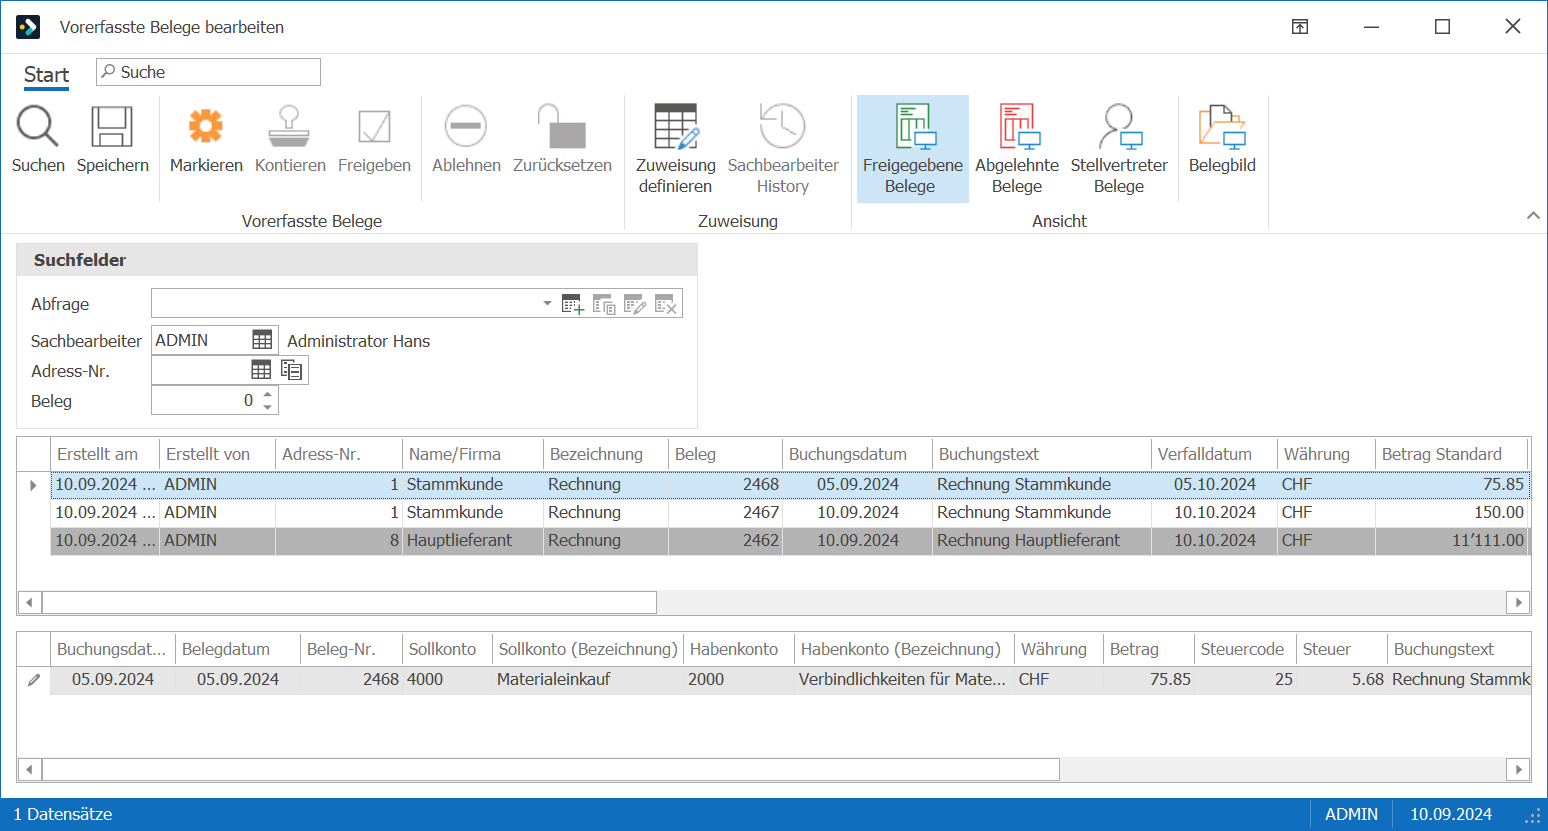The image size is (1548, 831).
Task: Select the Hauptlieferant row
Action: point(790,540)
